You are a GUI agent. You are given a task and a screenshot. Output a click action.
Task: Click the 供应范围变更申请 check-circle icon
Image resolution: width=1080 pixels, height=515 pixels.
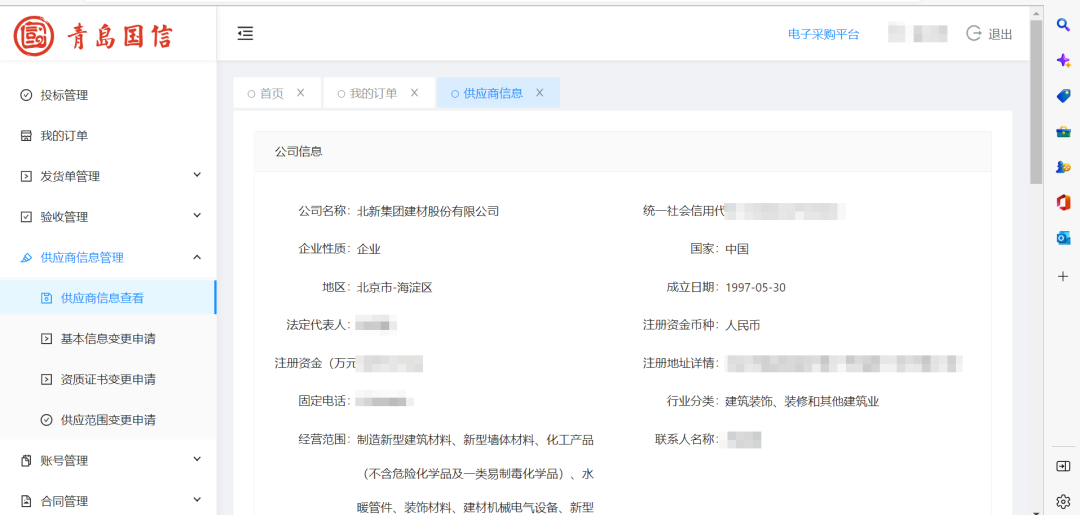point(47,420)
